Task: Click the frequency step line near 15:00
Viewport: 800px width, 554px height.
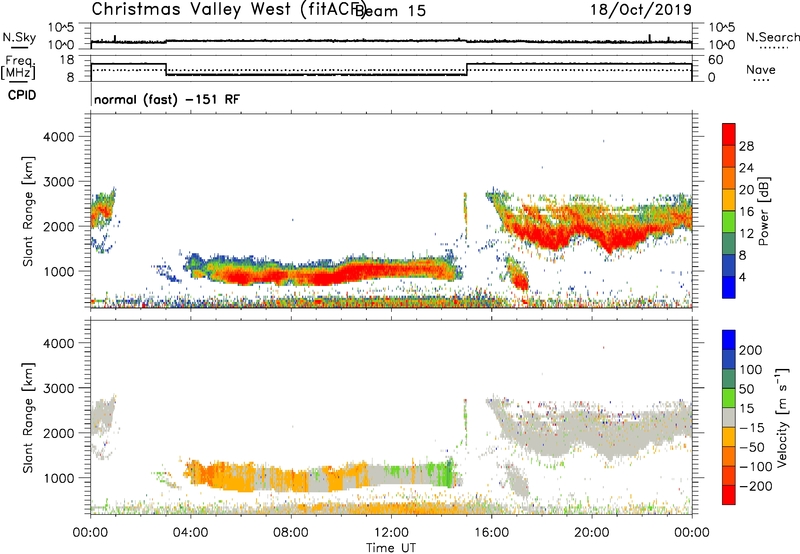Action: point(466,70)
